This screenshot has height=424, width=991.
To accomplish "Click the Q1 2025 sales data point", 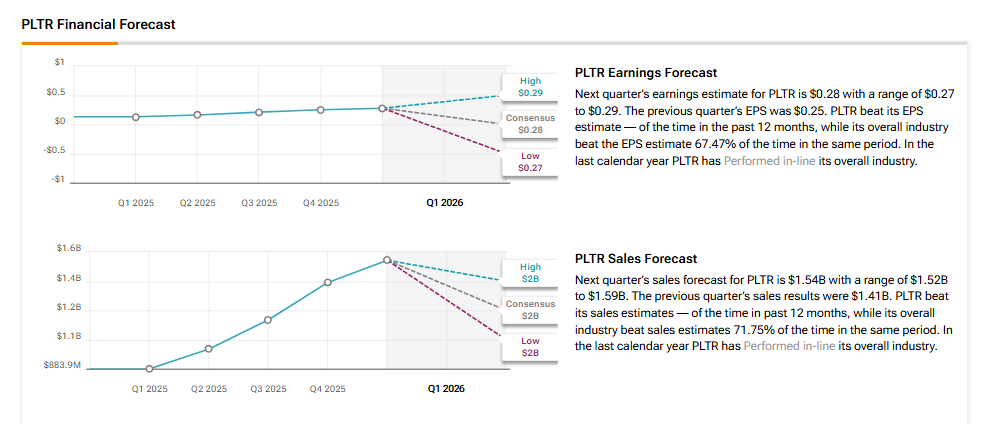I will [x=149, y=368].
